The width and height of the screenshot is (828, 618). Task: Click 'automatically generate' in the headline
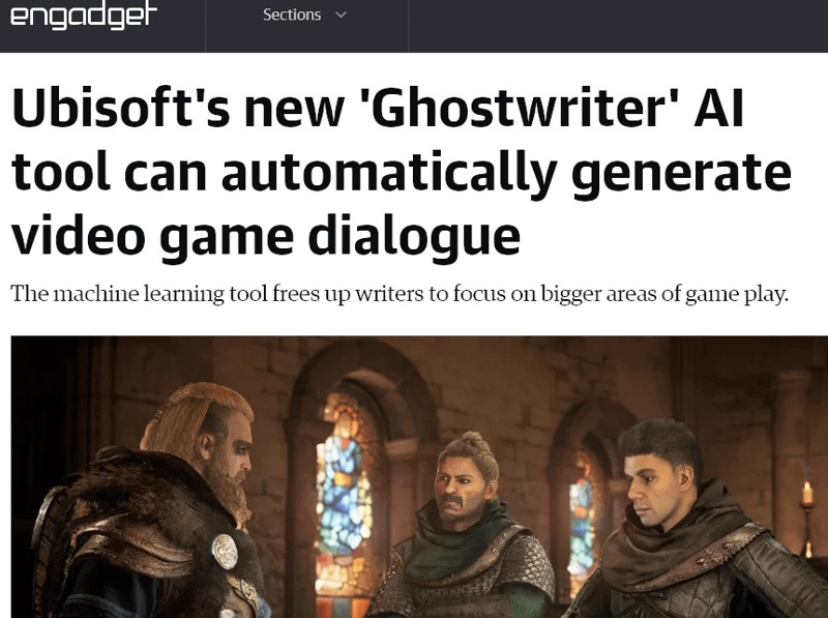point(506,173)
